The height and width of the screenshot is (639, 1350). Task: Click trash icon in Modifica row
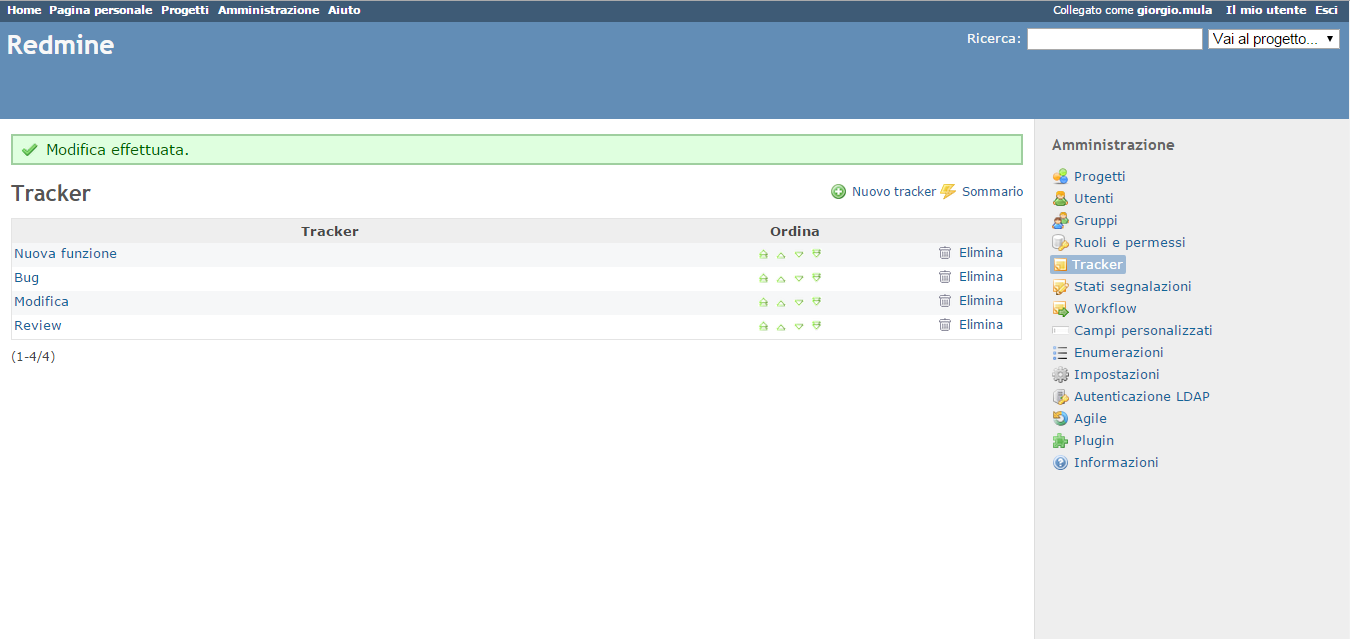click(945, 301)
